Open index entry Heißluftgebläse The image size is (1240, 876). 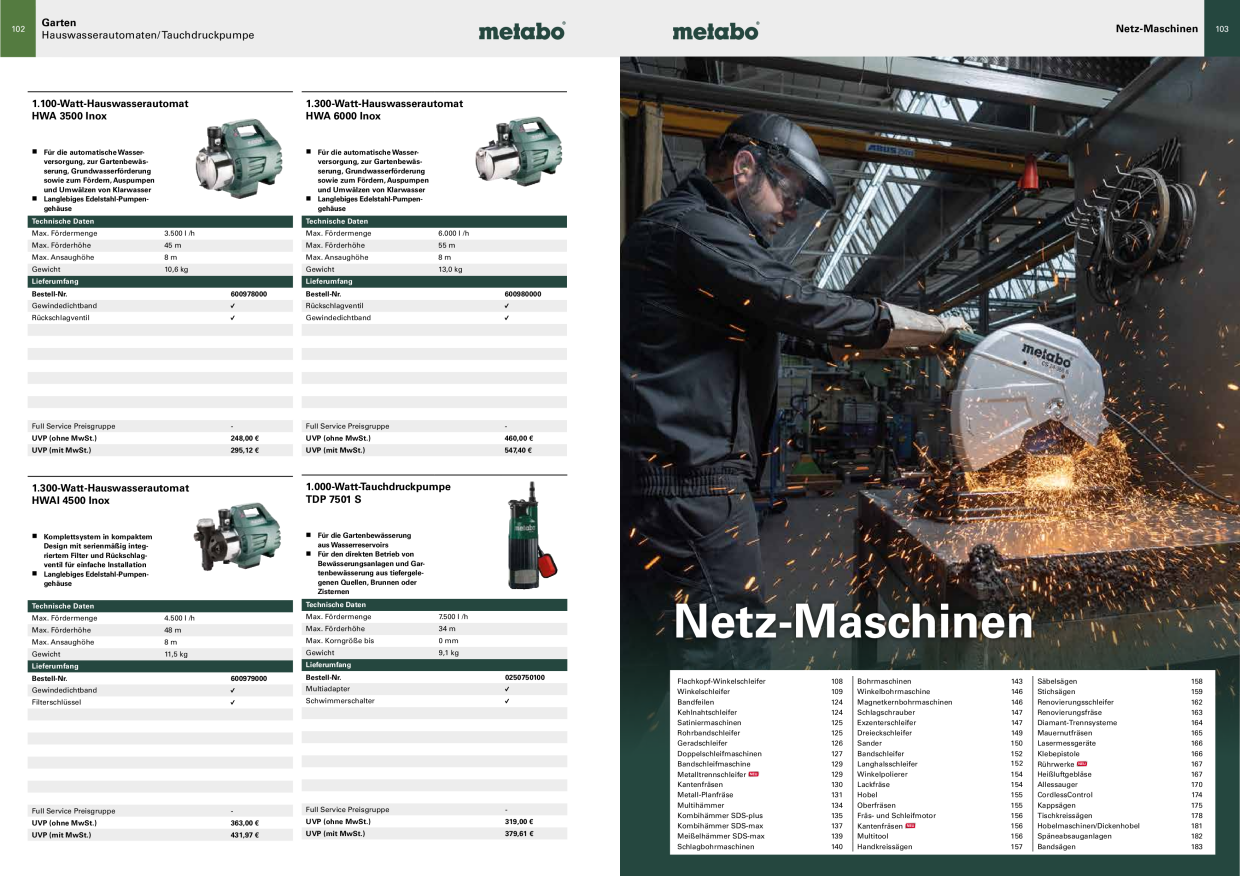click(x=1064, y=774)
